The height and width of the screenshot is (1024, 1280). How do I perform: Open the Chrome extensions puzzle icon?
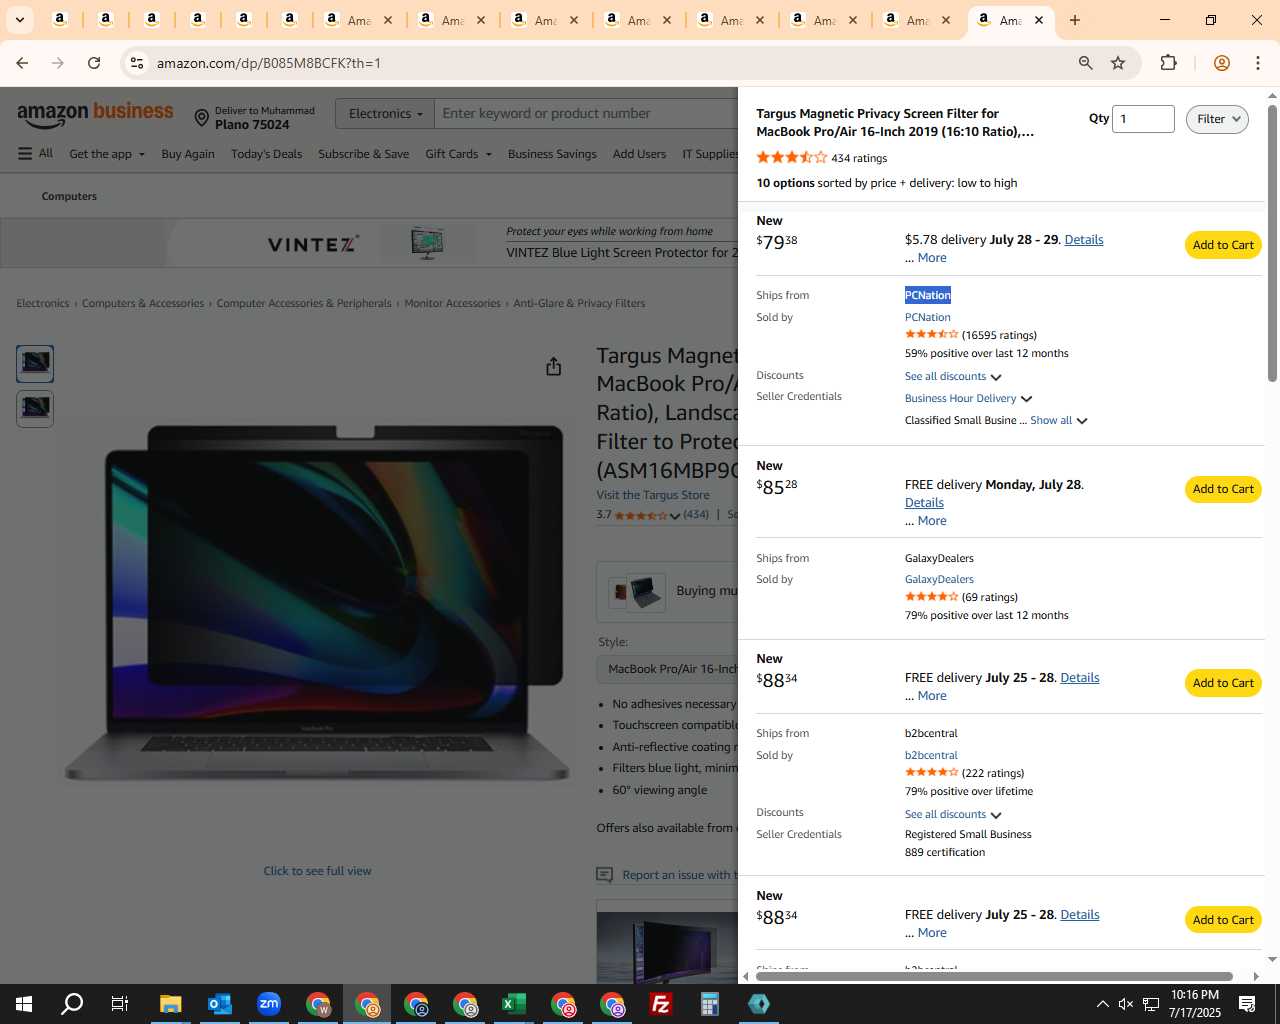pos(1168,63)
